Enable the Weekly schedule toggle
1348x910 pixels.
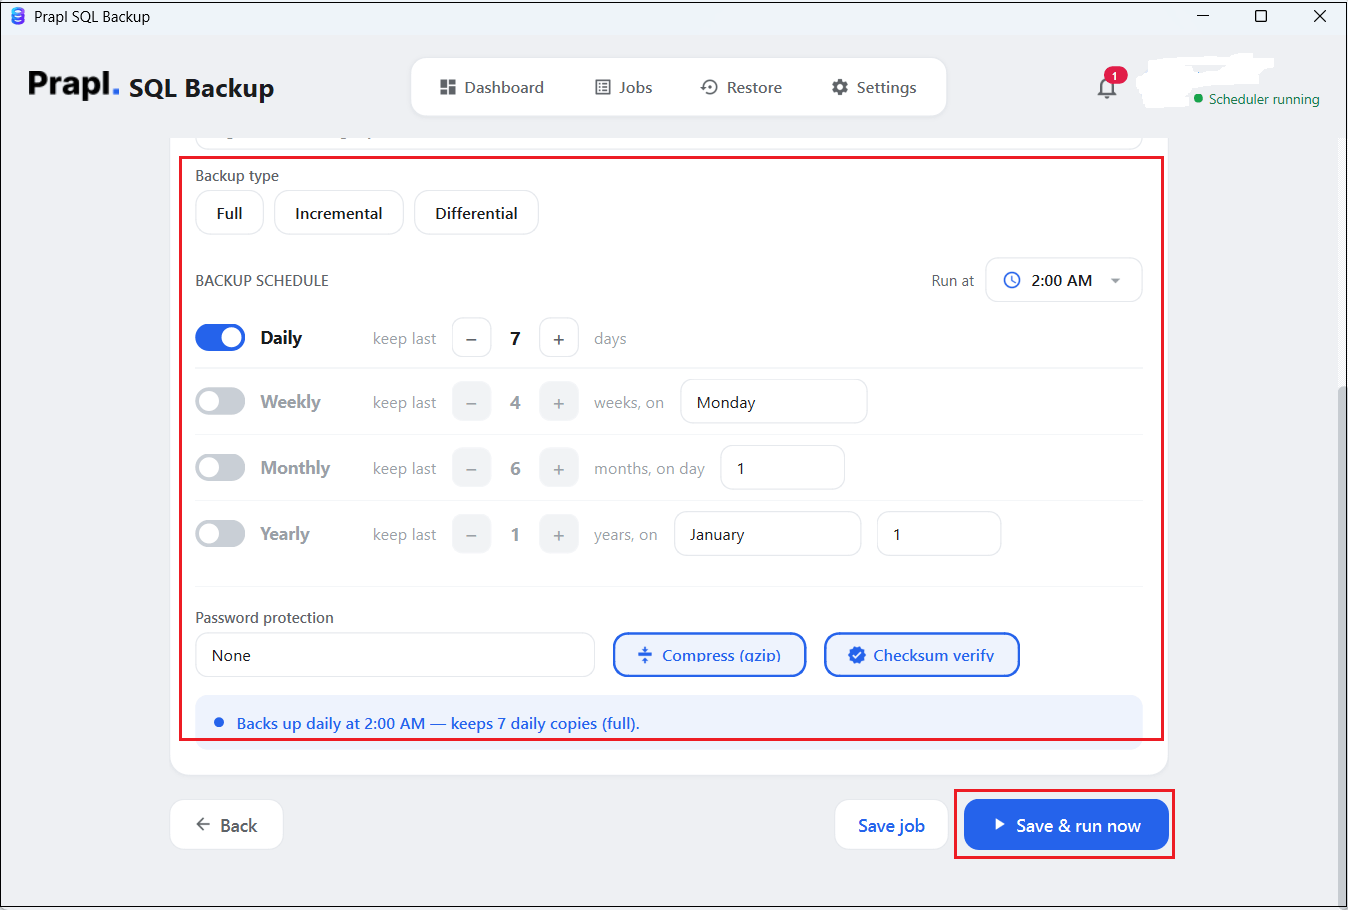pyautogui.click(x=220, y=402)
